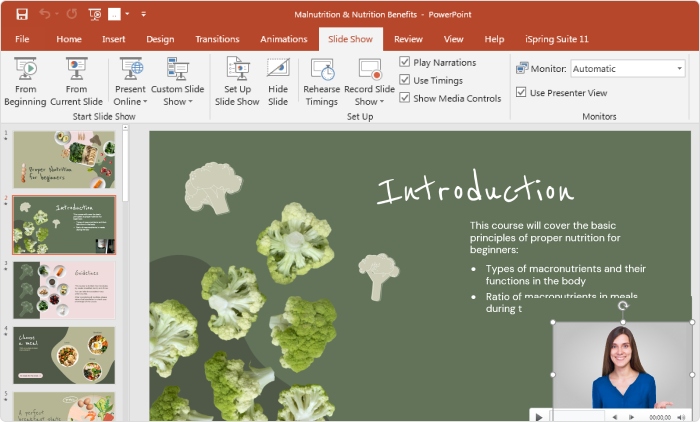Select slide 5 perfect breakfast thumbnail
Viewport: 700px width, 422px height.
(64, 406)
